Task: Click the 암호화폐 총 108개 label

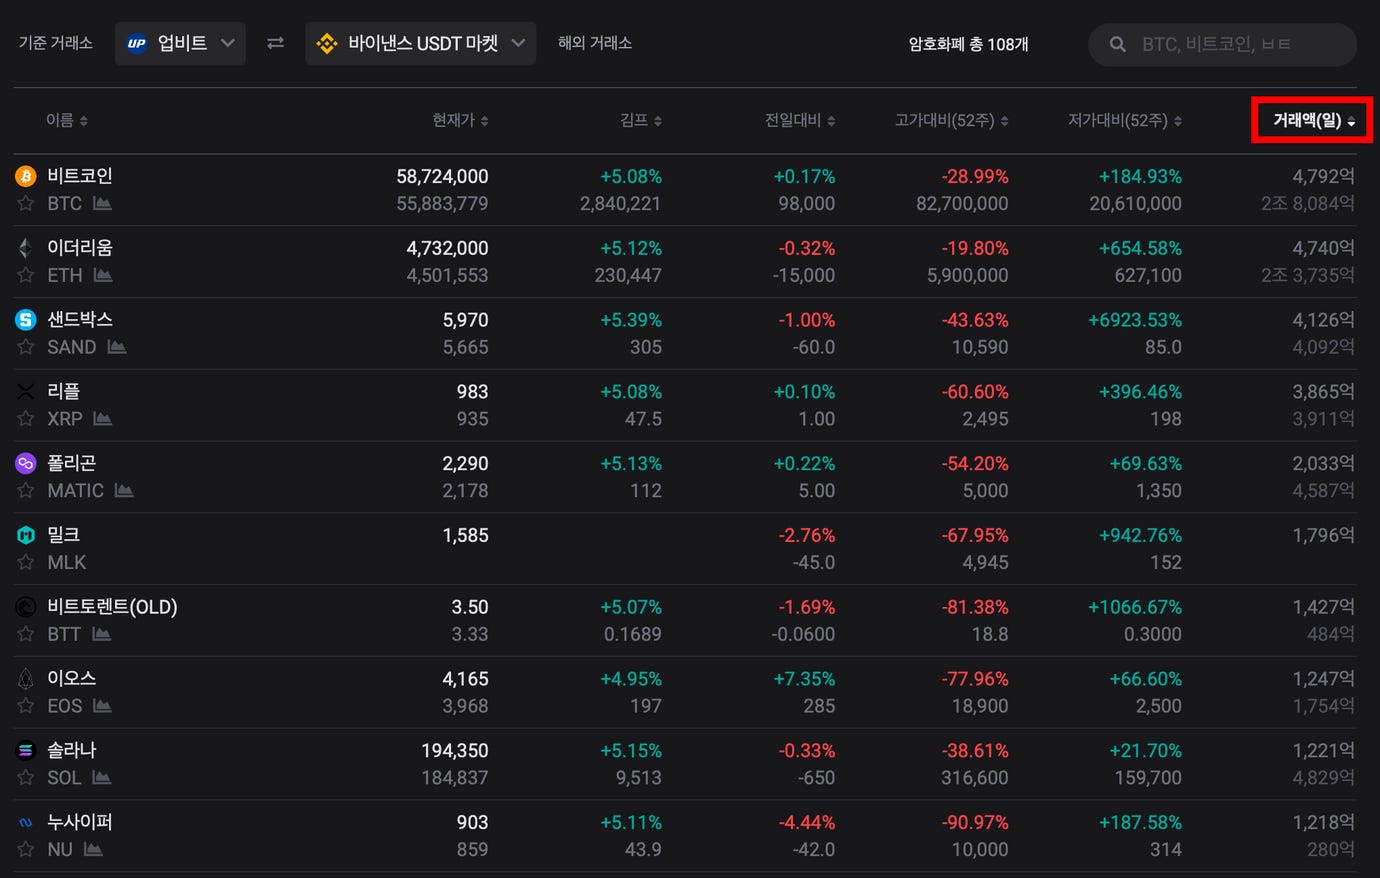Action: click(968, 44)
